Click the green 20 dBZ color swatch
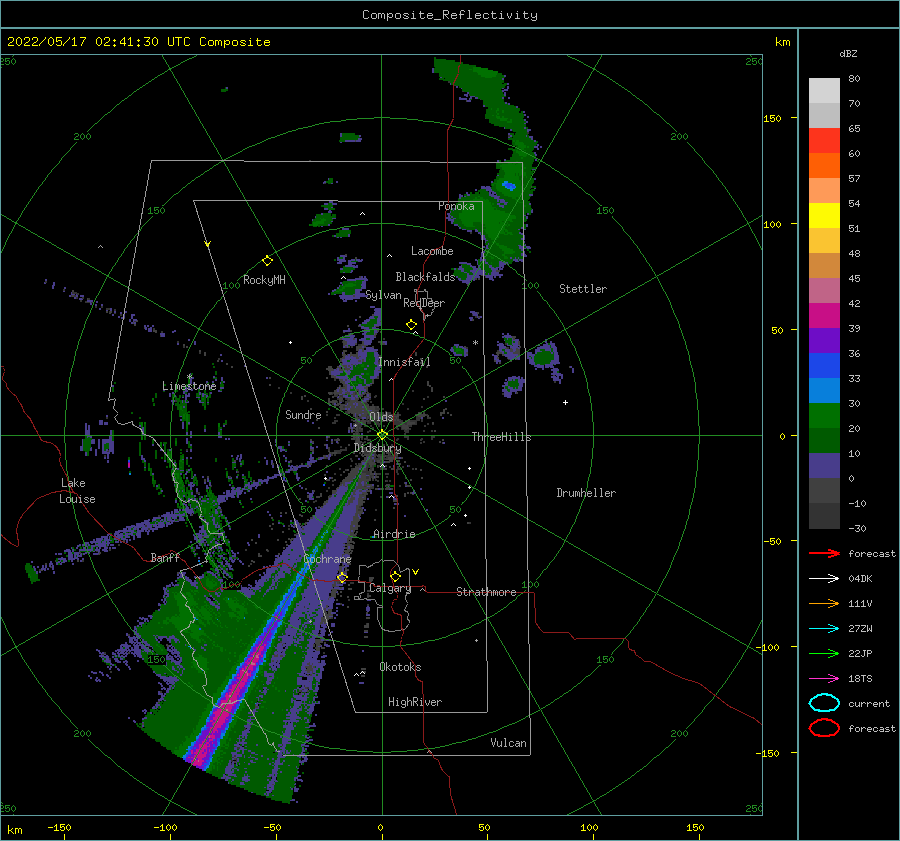This screenshot has height=841, width=900. tap(824, 416)
